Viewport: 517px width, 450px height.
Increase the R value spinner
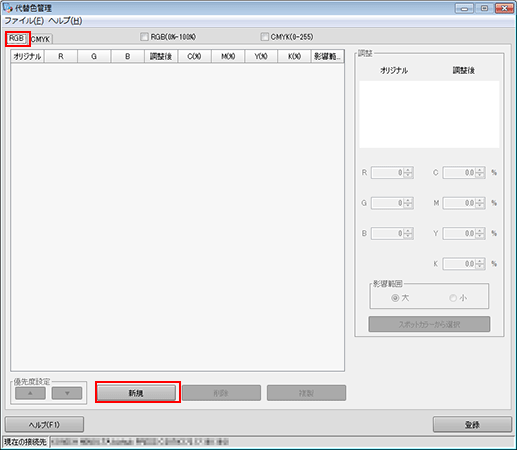408,170
